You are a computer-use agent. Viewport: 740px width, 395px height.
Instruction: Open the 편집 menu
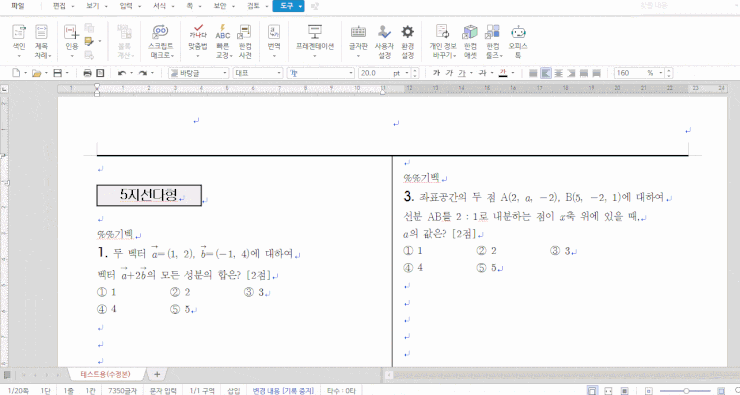59,6
